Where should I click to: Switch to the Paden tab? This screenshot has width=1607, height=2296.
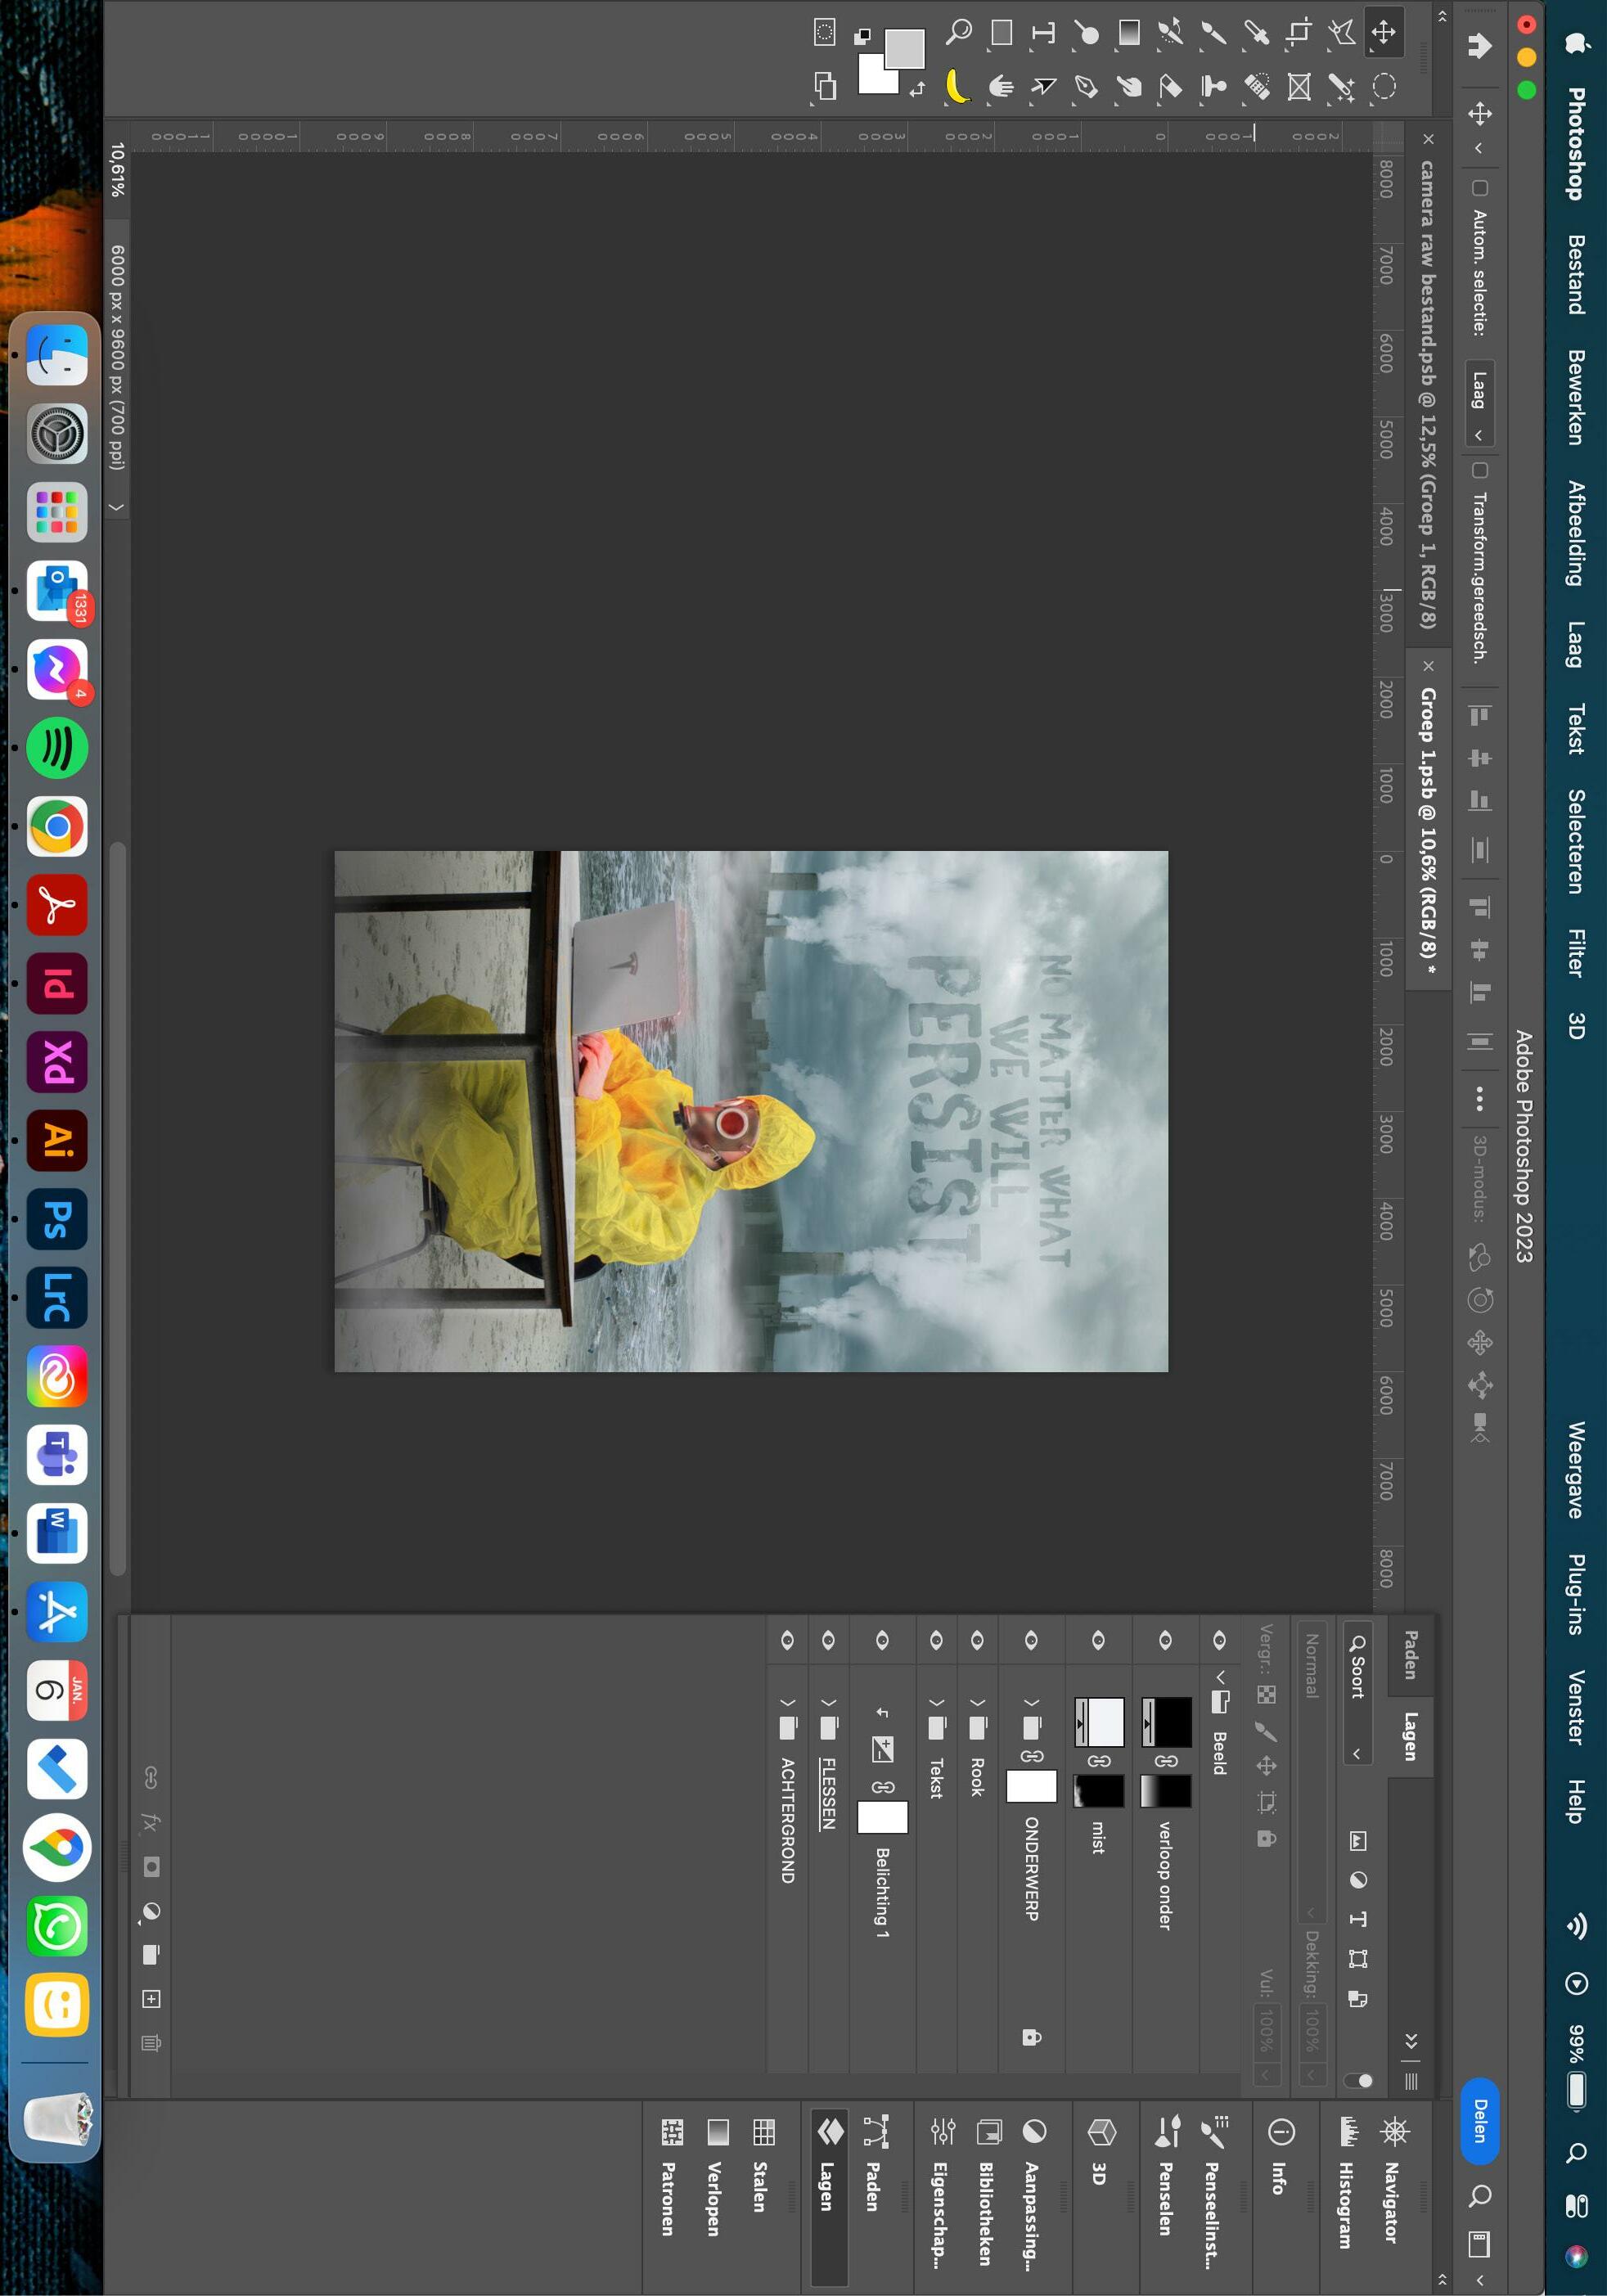pos(1411,1654)
